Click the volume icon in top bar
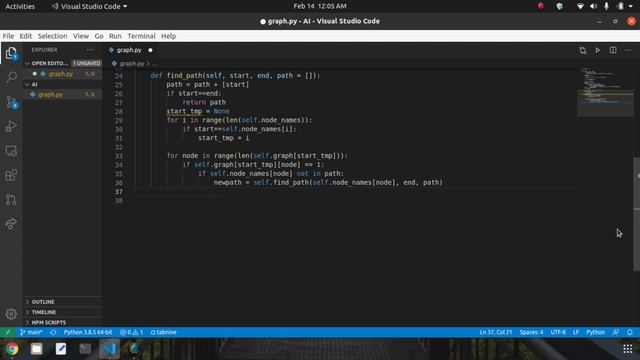 (x=593, y=6)
